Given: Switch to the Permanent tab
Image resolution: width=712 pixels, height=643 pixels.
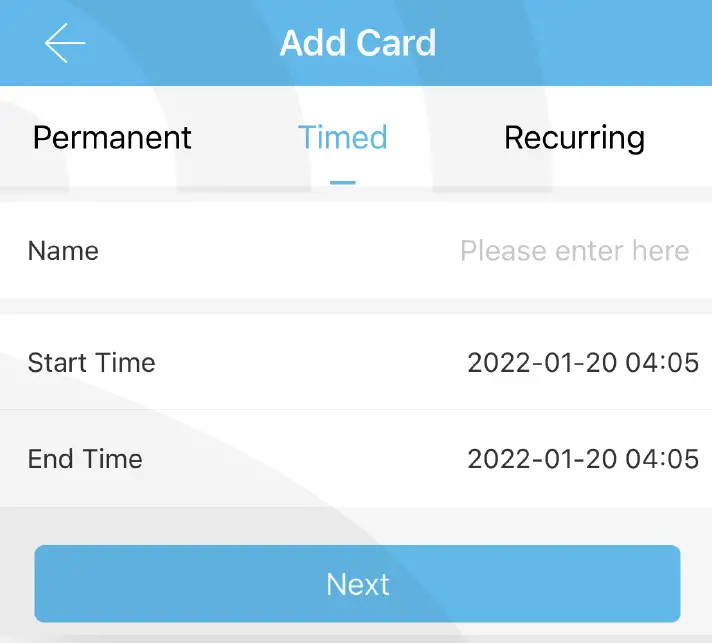Looking at the screenshot, I should (x=112, y=138).
